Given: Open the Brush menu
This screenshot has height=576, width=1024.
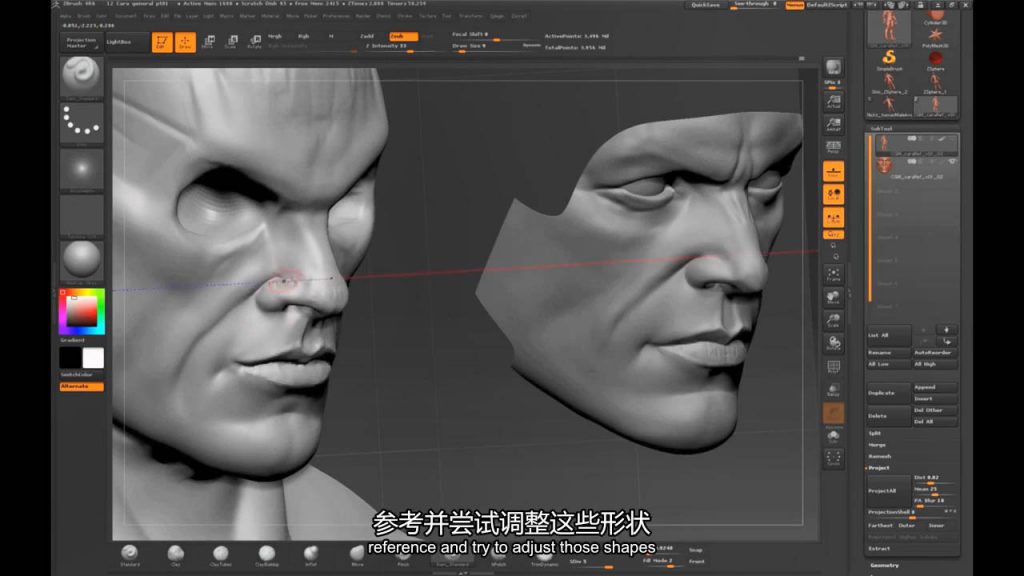Looking at the screenshot, I should coord(84,16).
